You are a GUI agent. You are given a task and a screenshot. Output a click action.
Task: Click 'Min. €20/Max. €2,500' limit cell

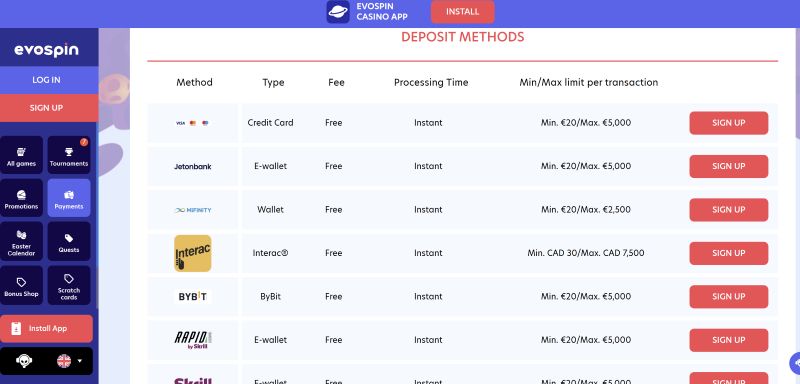click(x=586, y=210)
